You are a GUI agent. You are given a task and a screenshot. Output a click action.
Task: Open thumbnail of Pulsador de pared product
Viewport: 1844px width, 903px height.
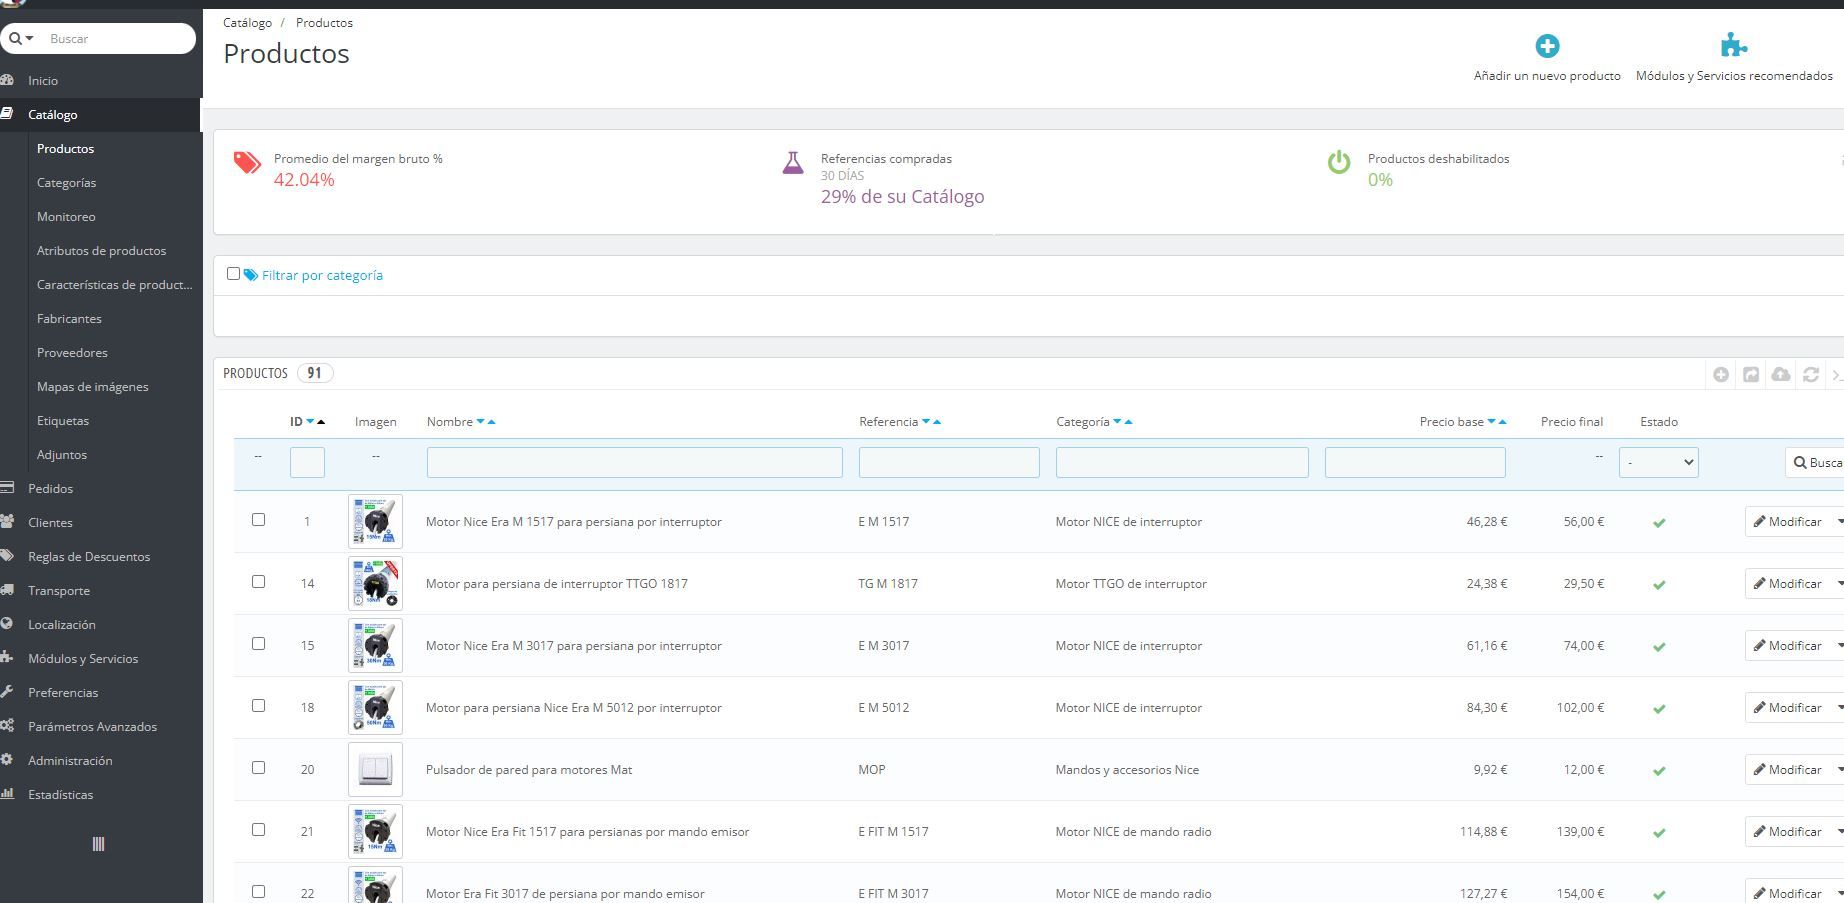pos(375,769)
